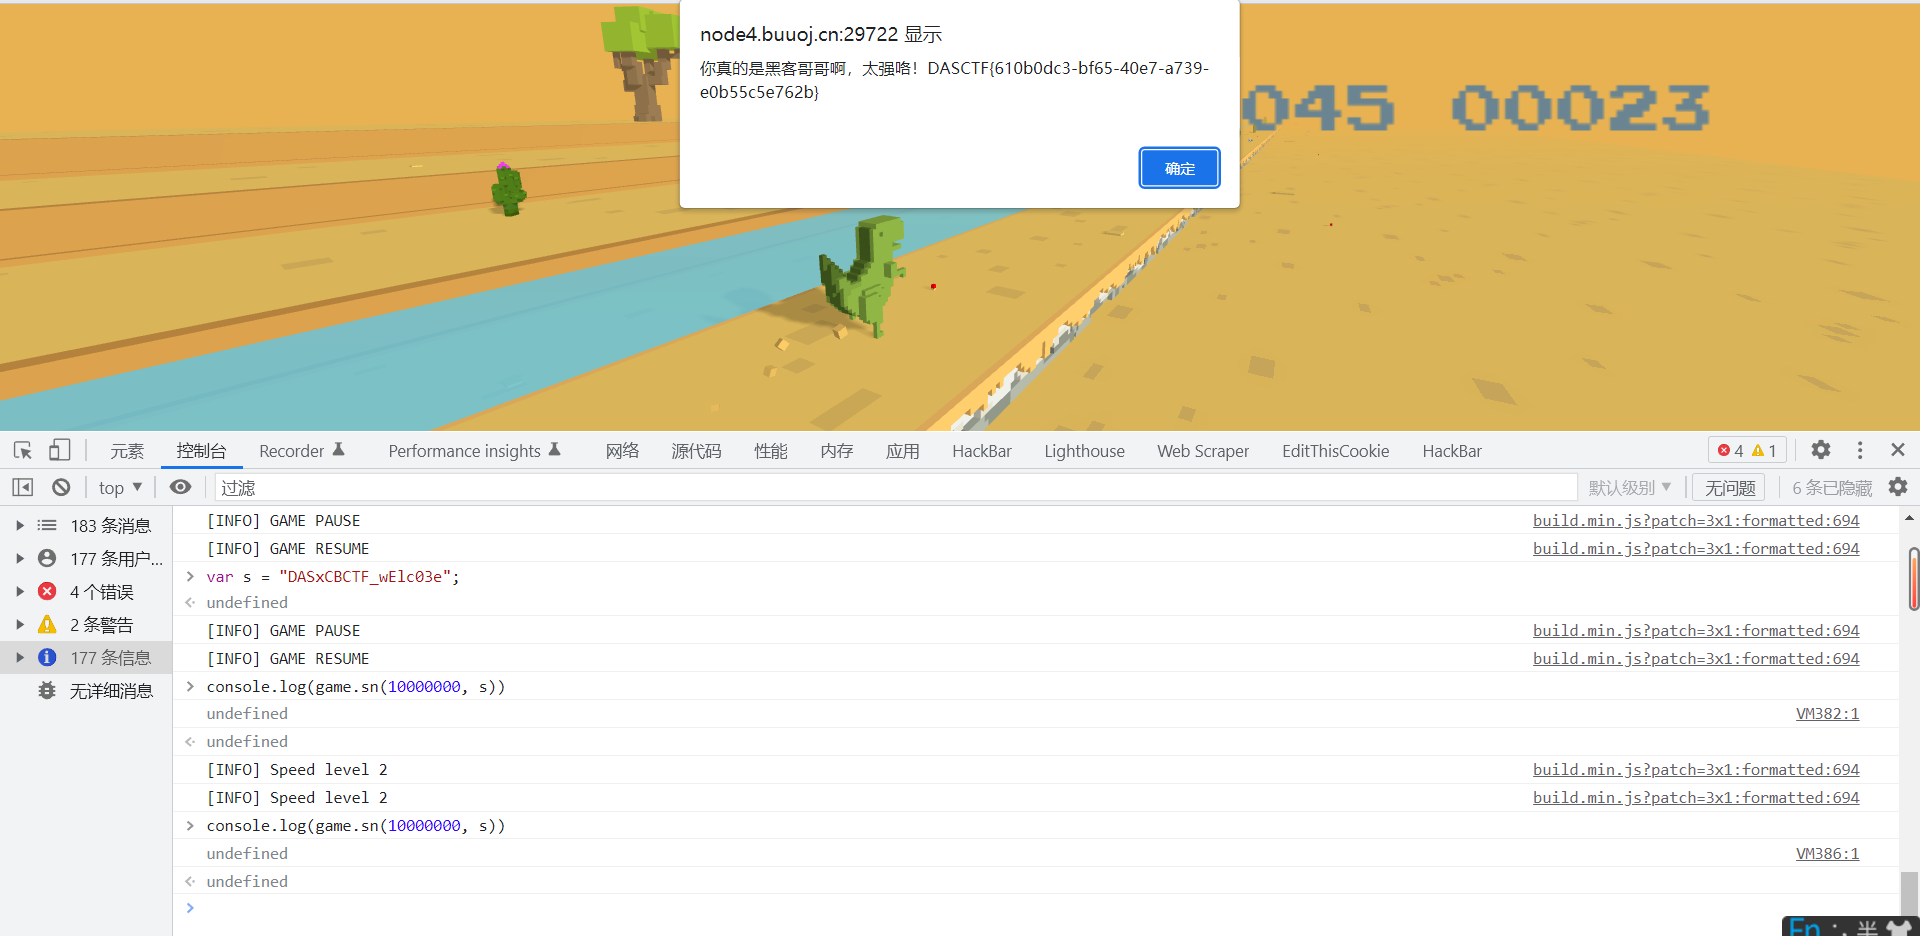
Task: Switch to the 网络 tab
Action: 622,451
